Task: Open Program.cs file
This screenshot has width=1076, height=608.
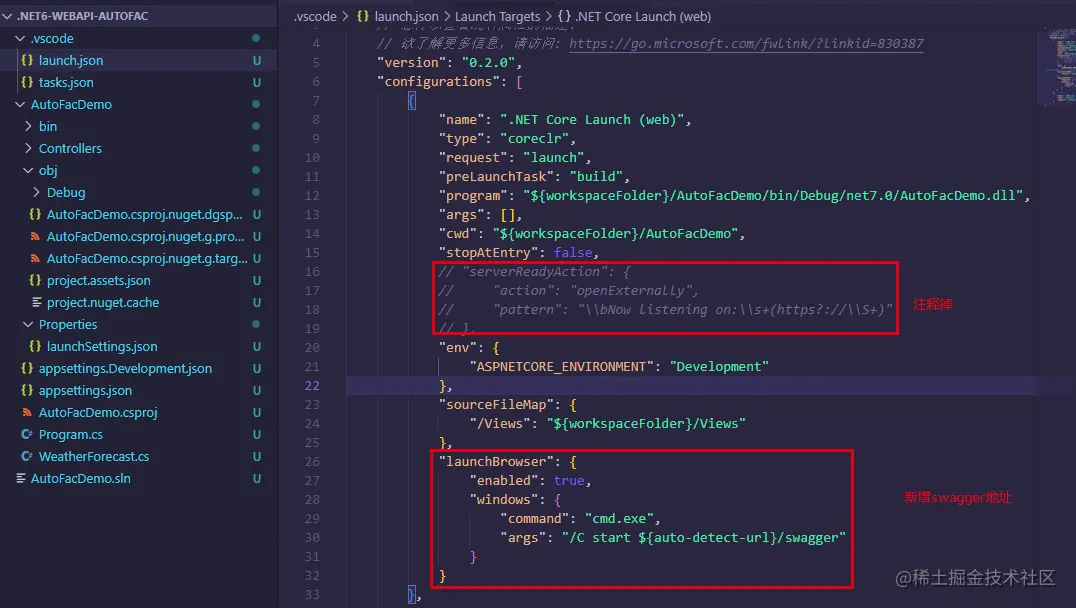Action: (x=71, y=434)
